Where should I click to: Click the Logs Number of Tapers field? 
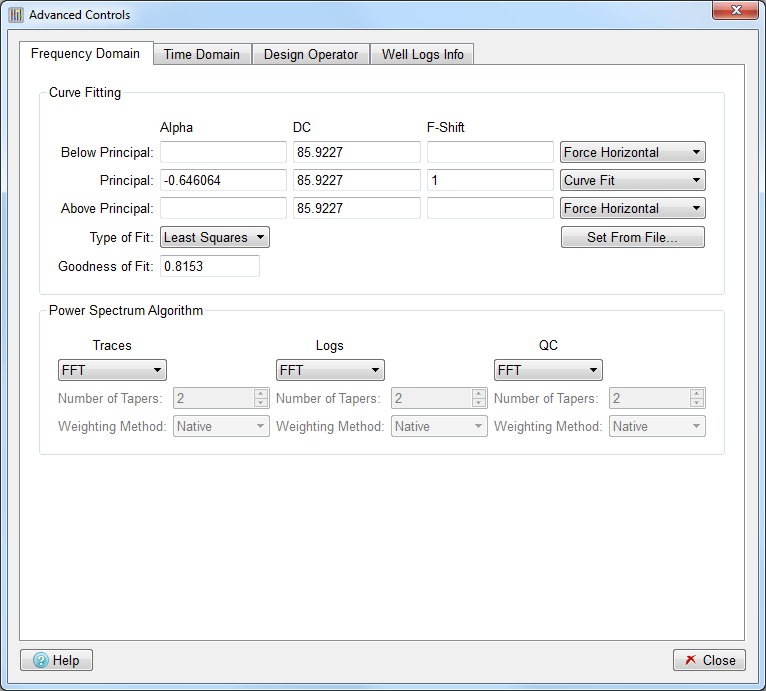432,398
